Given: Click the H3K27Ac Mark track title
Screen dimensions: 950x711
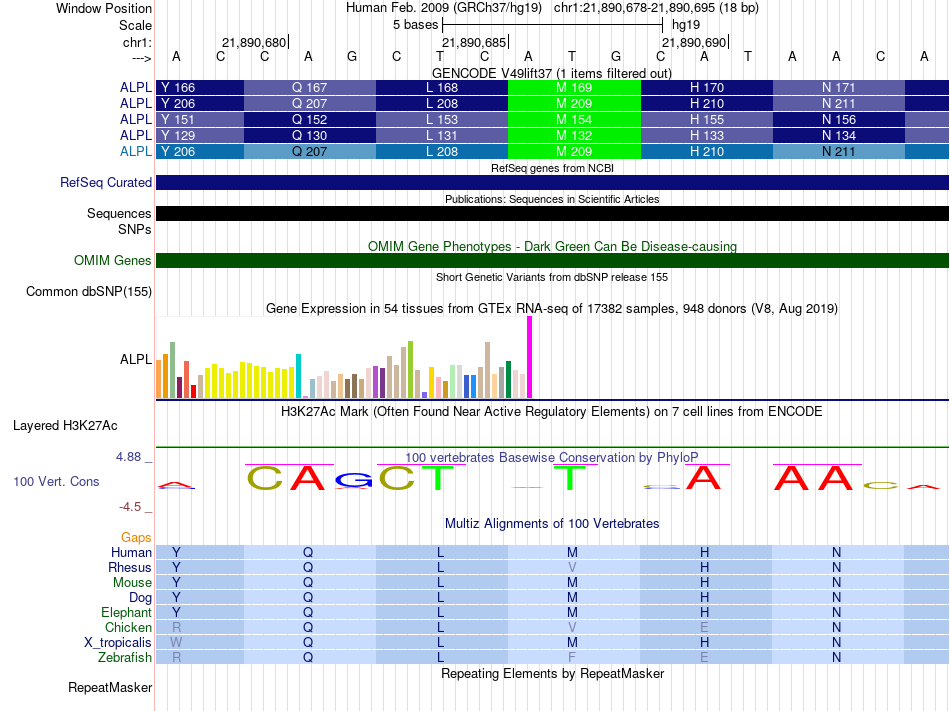Looking at the screenshot, I should tap(551, 412).
